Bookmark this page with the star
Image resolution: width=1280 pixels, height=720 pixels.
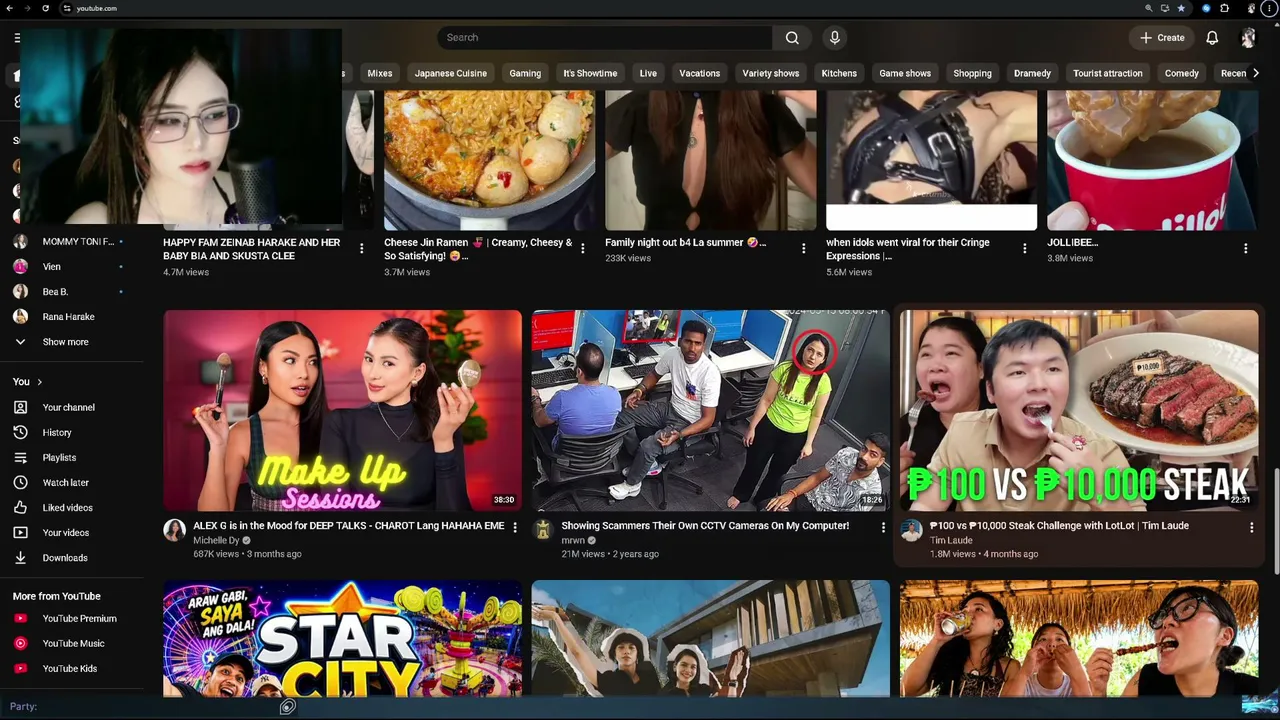coord(1181,8)
